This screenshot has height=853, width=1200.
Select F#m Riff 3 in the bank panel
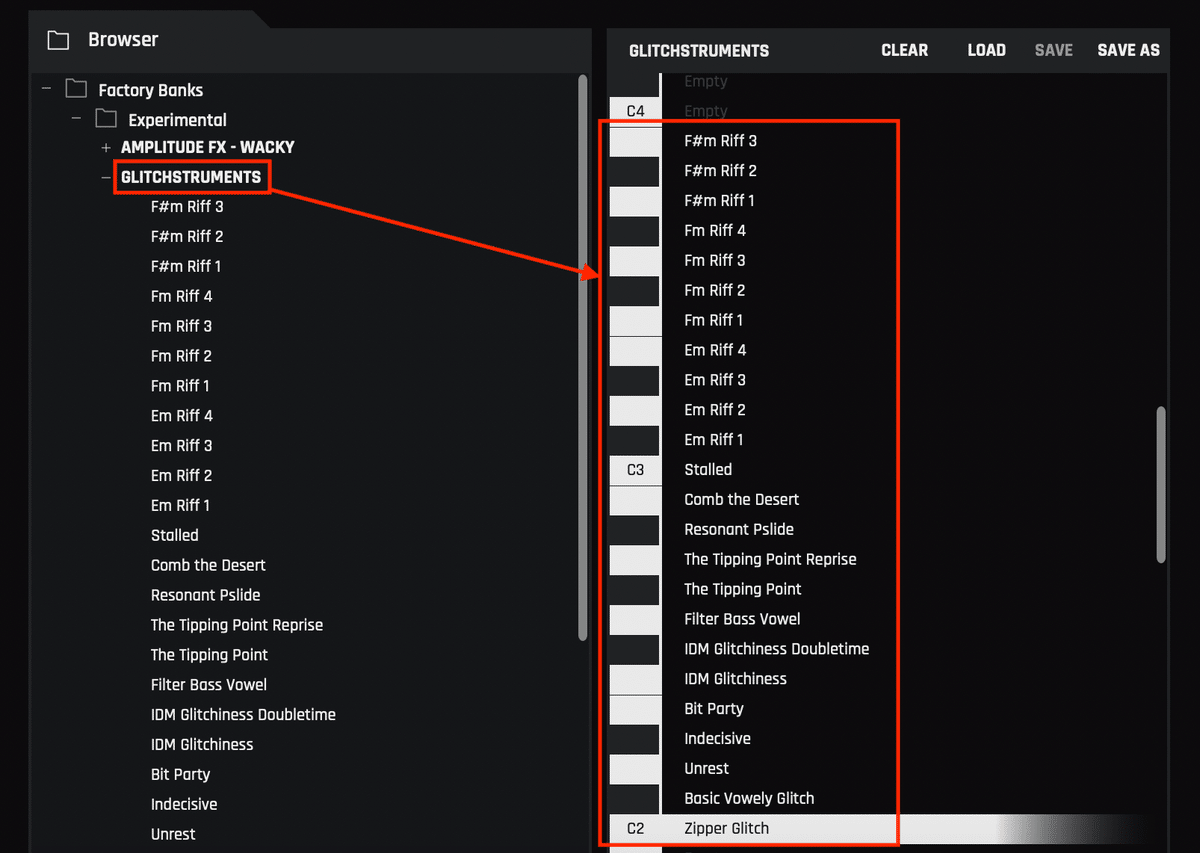click(720, 141)
